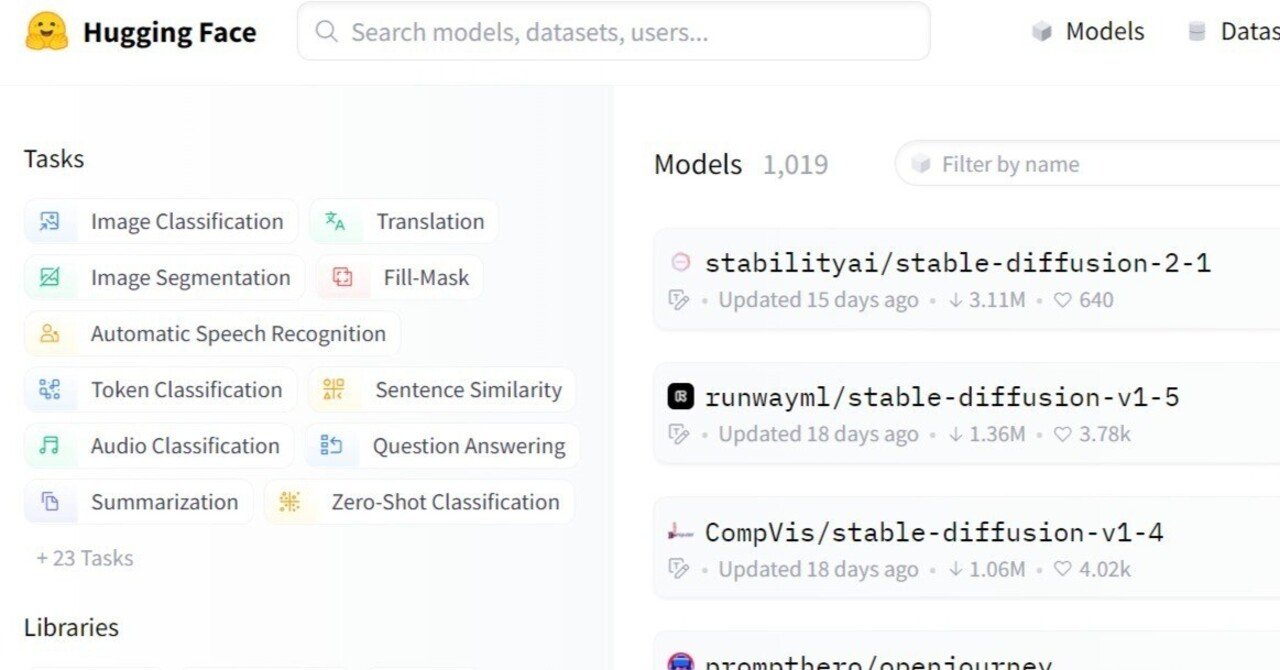Screen dimensions: 1280x670
Task: Select the Zero-Shot Classification task filter
Action: (419, 502)
